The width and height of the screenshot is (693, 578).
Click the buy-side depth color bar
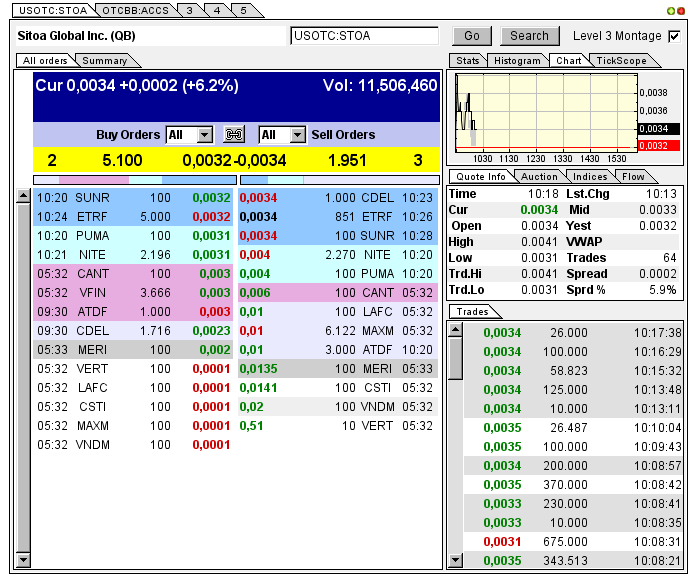(135, 180)
